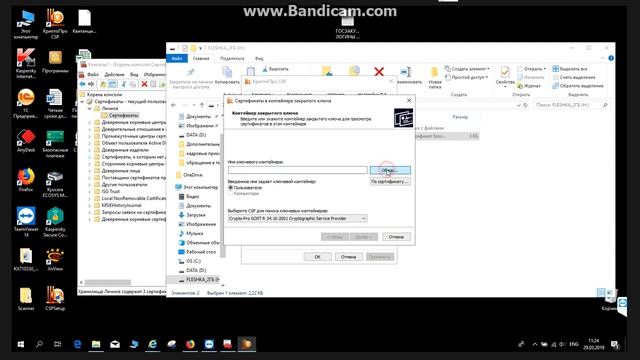Click the По сертификату button
Viewport: 640px width, 360px height.
pyautogui.click(x=390, y=182)
